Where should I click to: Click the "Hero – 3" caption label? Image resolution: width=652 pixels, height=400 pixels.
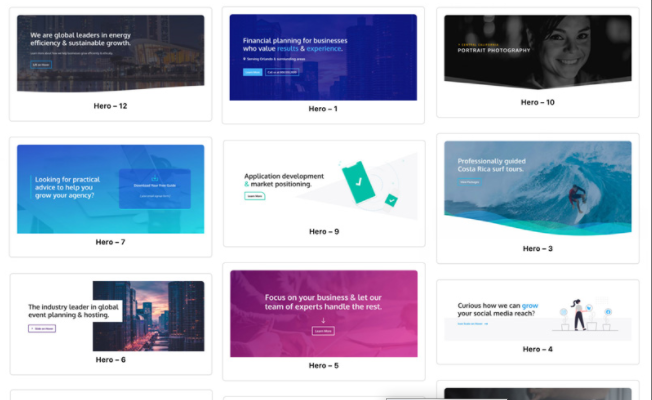point(537,248)
